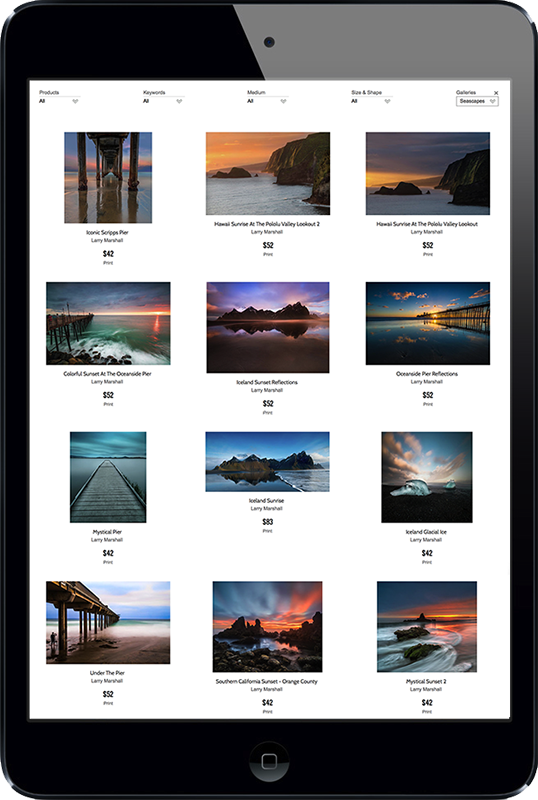
Task: Select the $83 price on Iceland Sunrise
Action: (x=267, y=521)
